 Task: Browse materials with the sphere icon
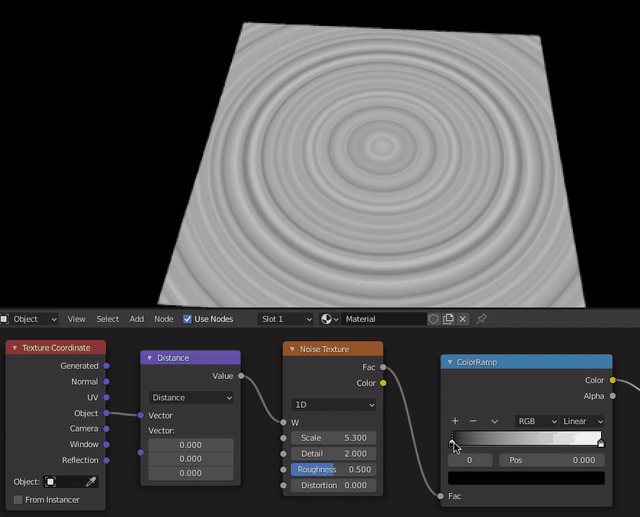pos(329,319)
